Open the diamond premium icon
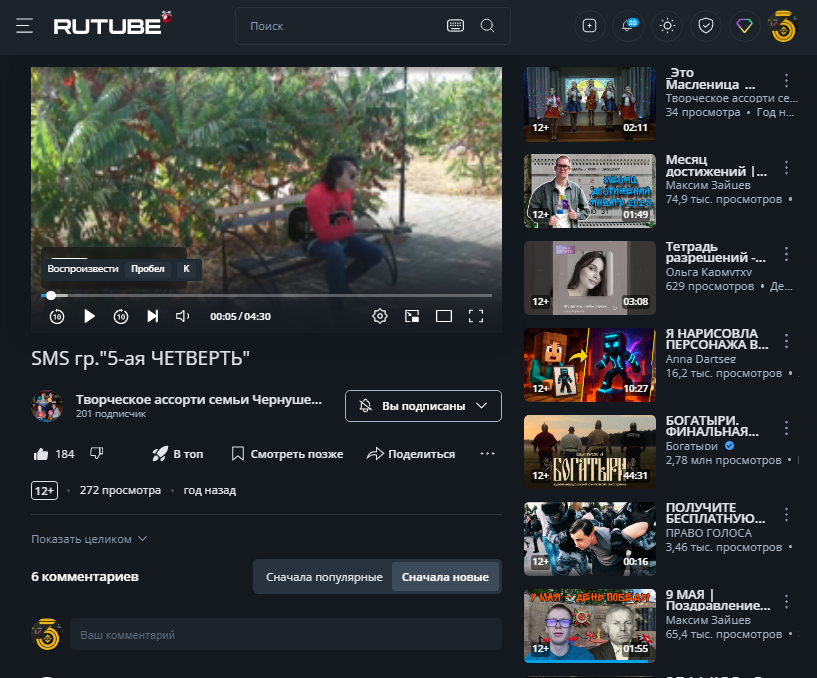Screen dimensions: 817x678 (x=744, y=26)
